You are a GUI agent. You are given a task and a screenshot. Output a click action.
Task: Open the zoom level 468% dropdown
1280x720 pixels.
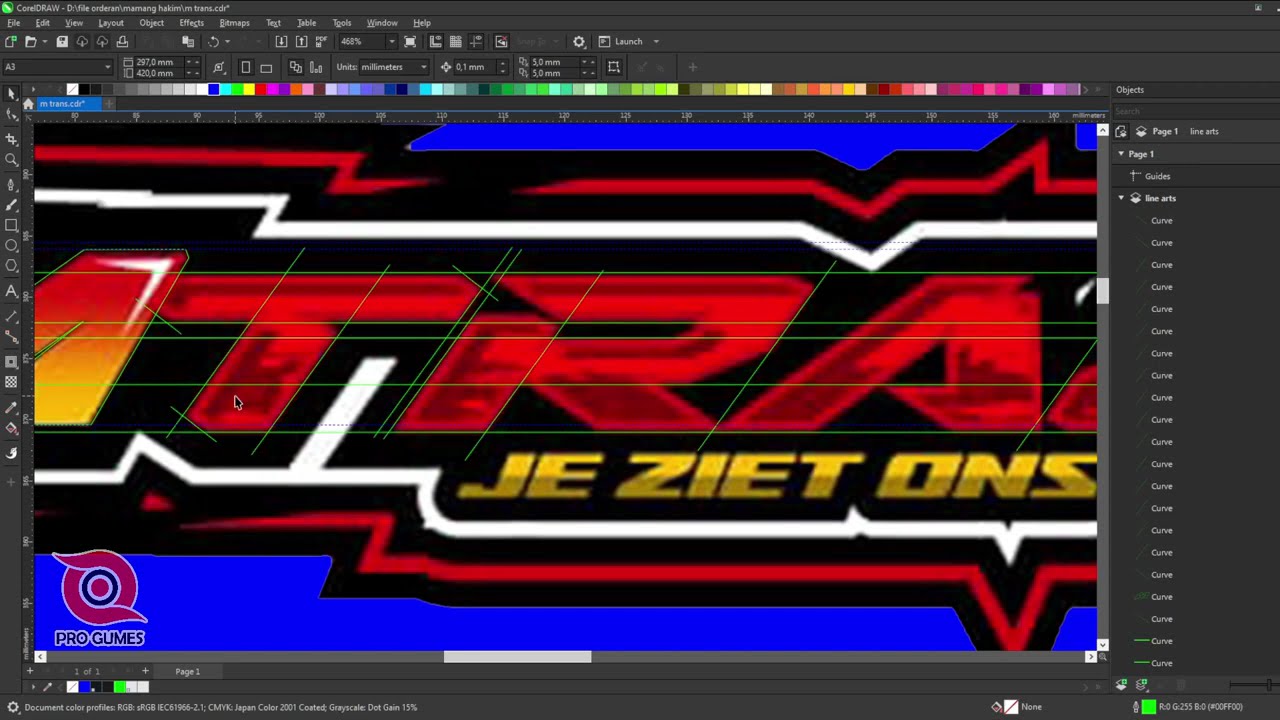[x=391, y=41]
